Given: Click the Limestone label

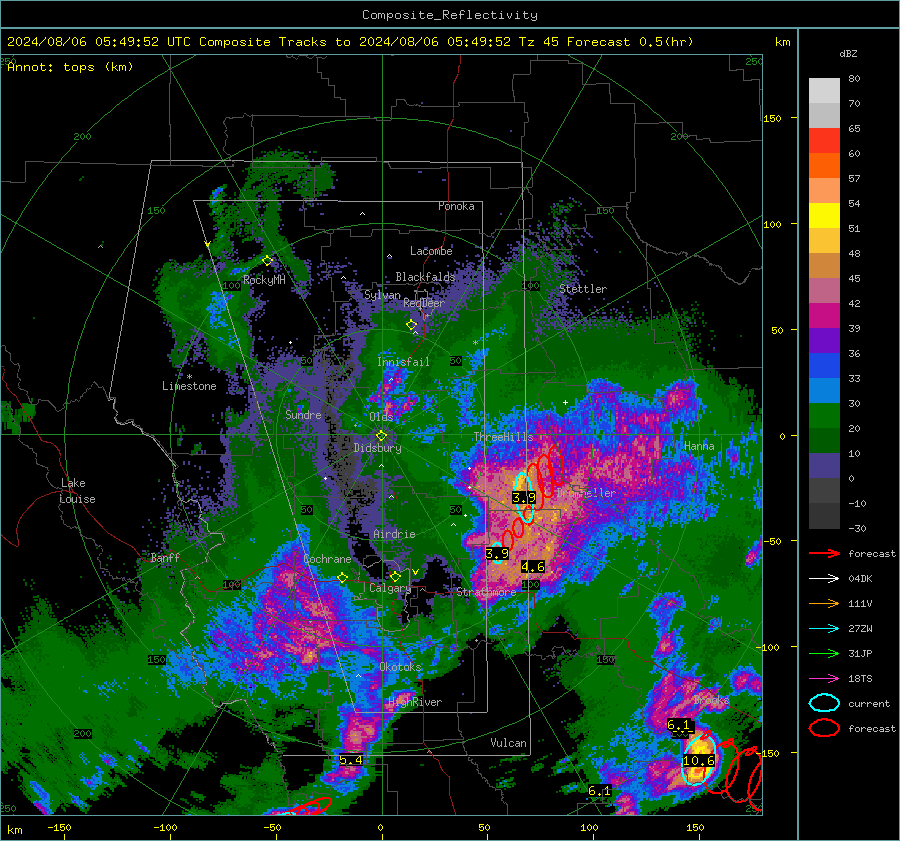Looking at the screenshot, I should (x=189, y=386).
